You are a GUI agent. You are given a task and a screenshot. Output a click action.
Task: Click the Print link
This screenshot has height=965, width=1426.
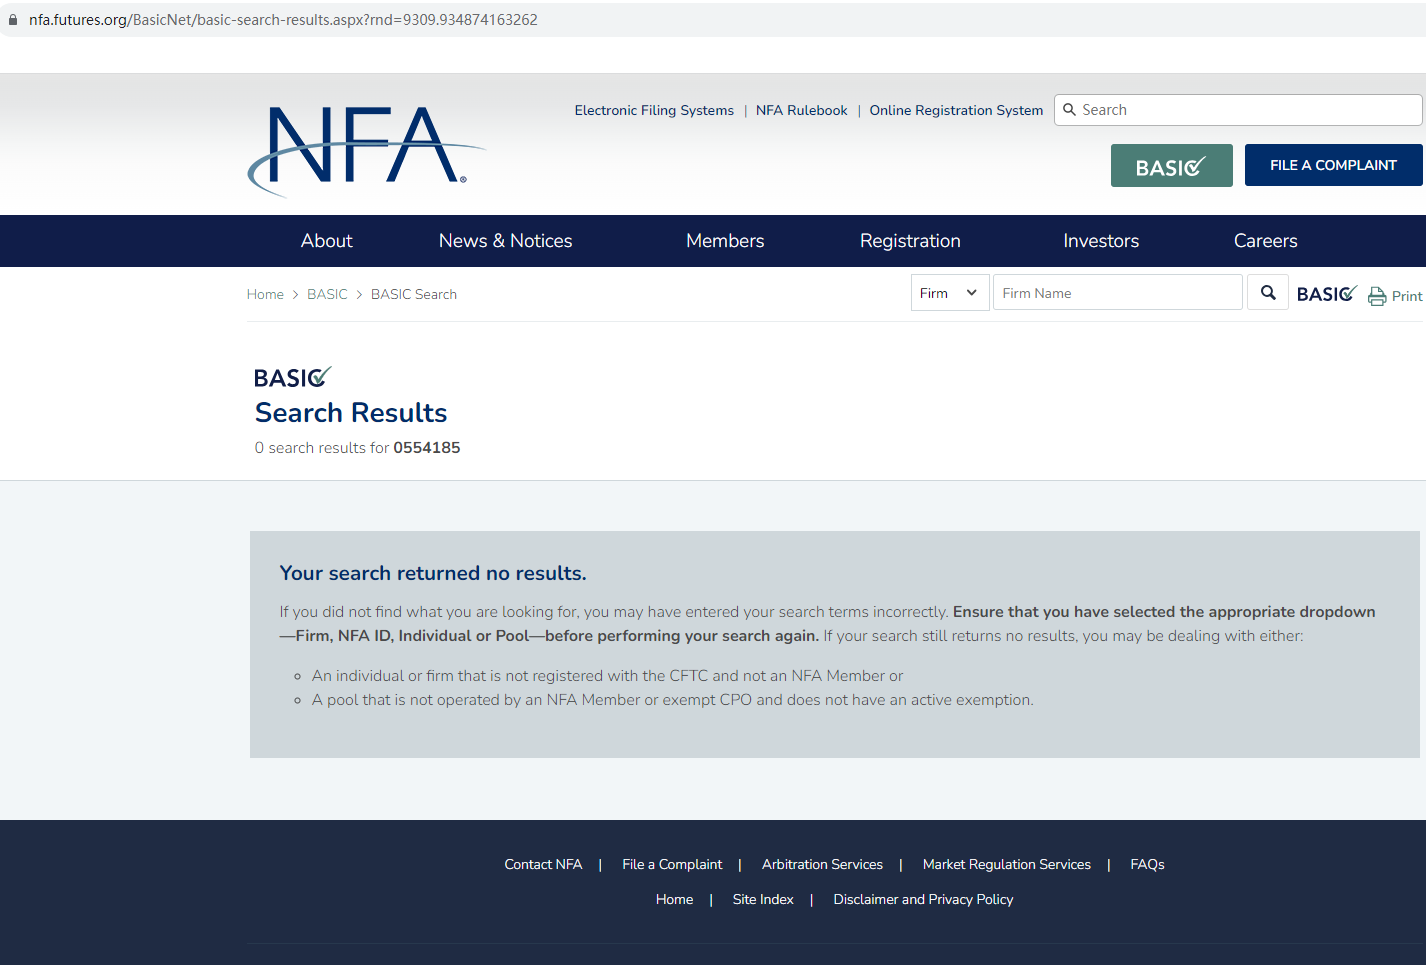1407,296
